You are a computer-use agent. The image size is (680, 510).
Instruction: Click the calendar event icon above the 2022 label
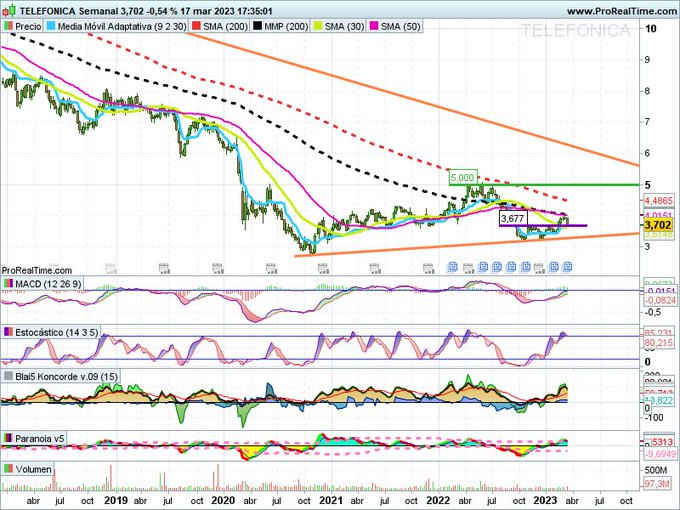click(x=429, y=268)
